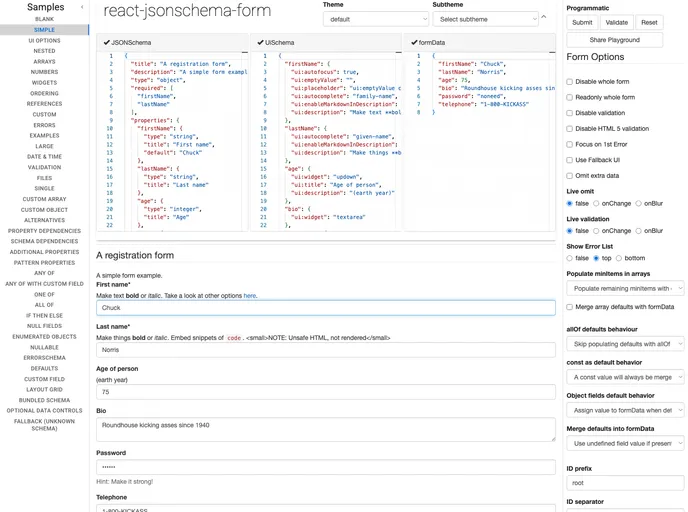688x512 pixels.
Task: Select the Any Of sample
Action: point(44,273)
